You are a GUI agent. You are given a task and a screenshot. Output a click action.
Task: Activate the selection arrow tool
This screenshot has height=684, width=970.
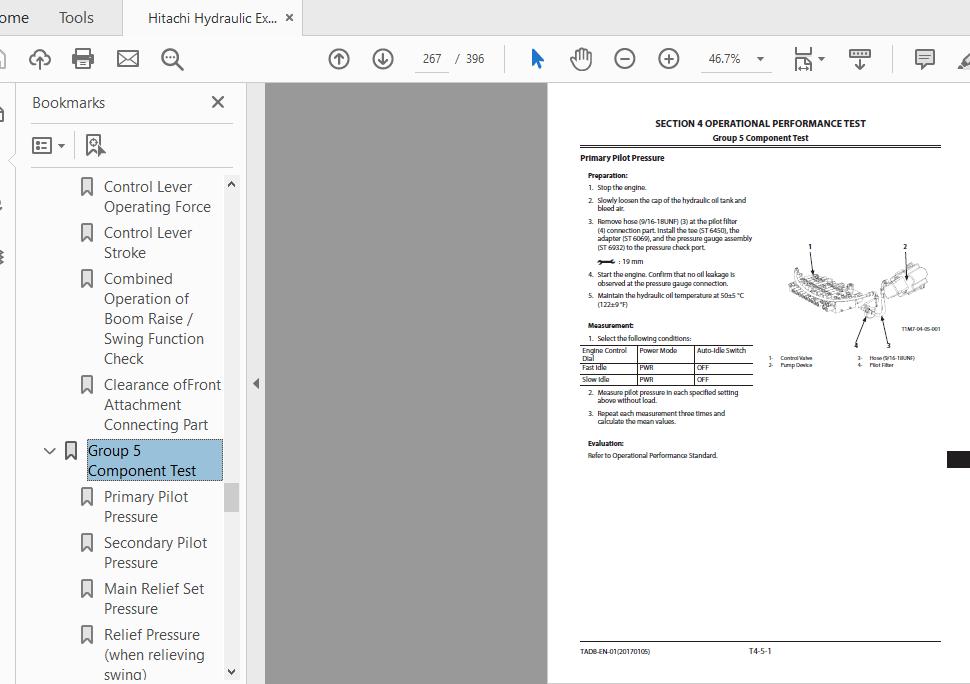tap(537, 59)
